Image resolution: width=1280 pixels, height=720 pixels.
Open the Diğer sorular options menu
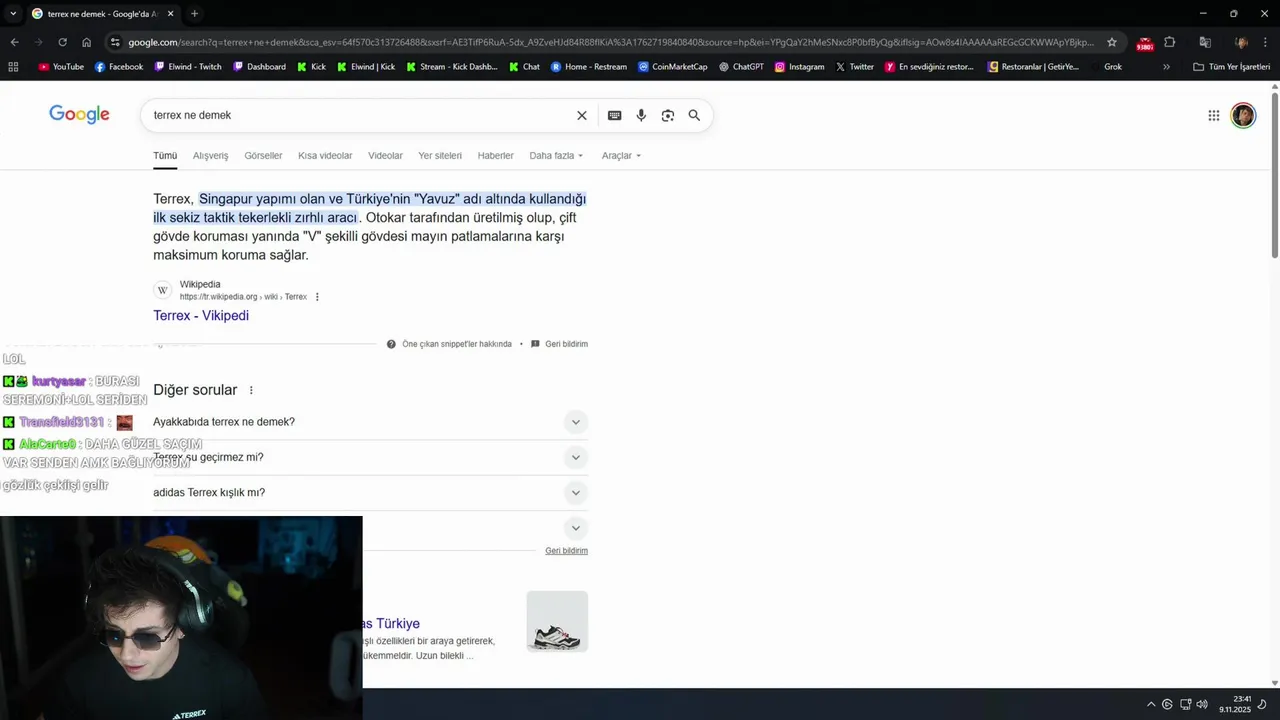click(x=251, y=390)
